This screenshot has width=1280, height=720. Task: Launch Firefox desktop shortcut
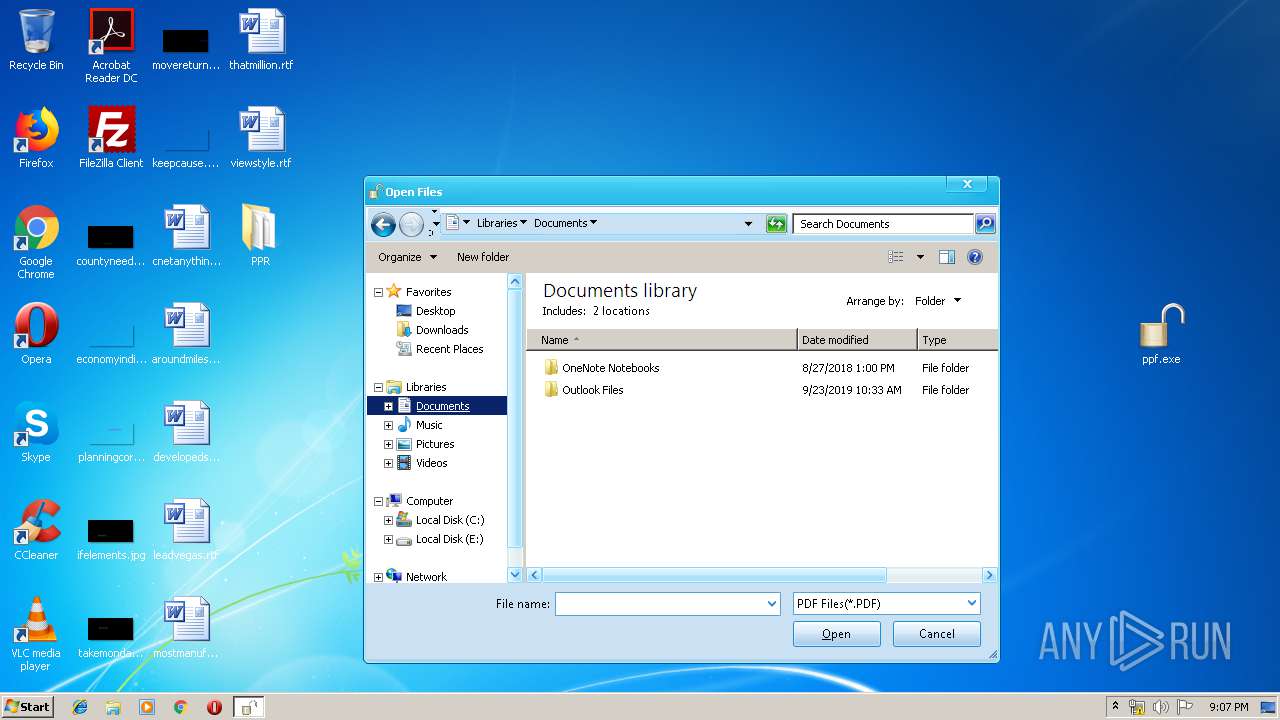[x=36, y=138]
